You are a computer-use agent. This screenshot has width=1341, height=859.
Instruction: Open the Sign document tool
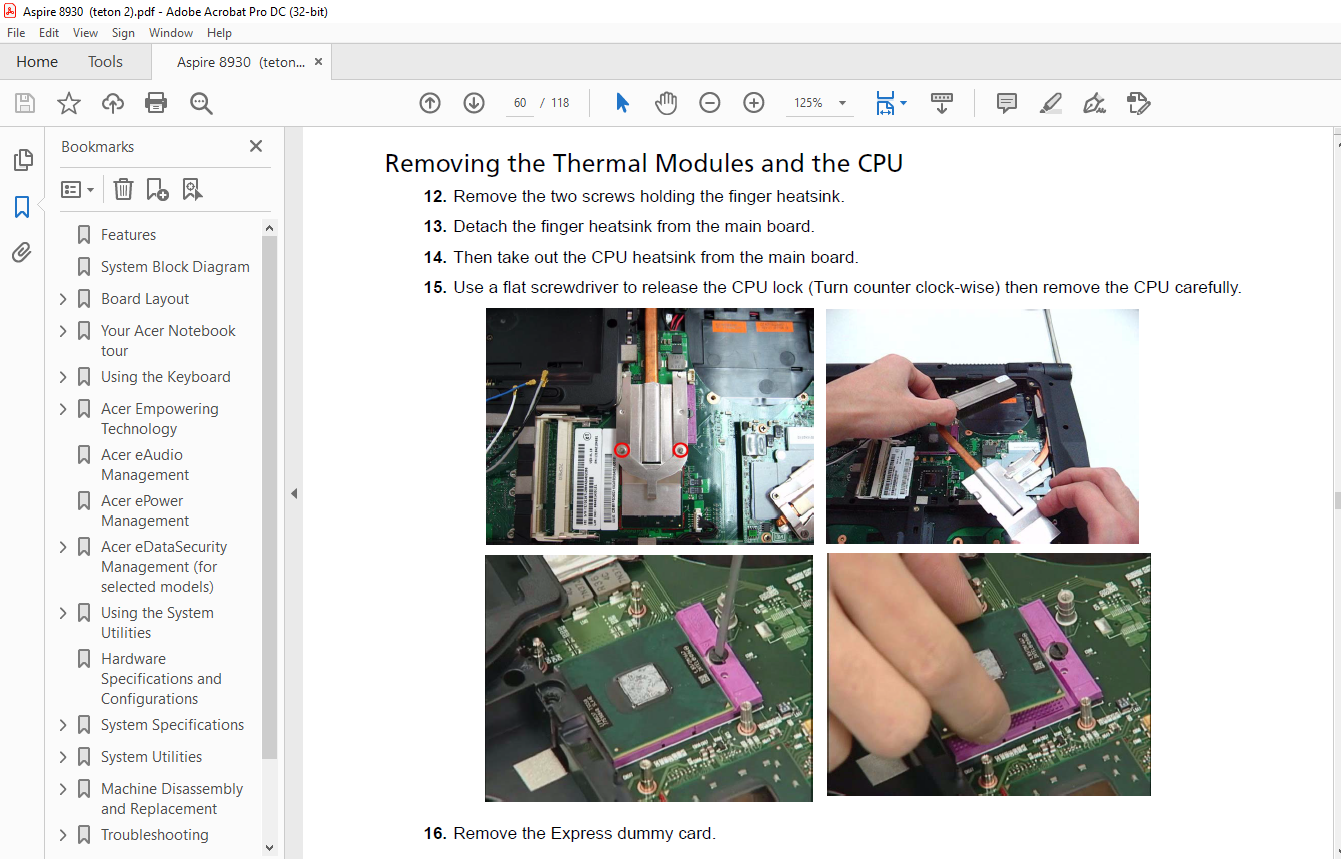(1094, 103)
